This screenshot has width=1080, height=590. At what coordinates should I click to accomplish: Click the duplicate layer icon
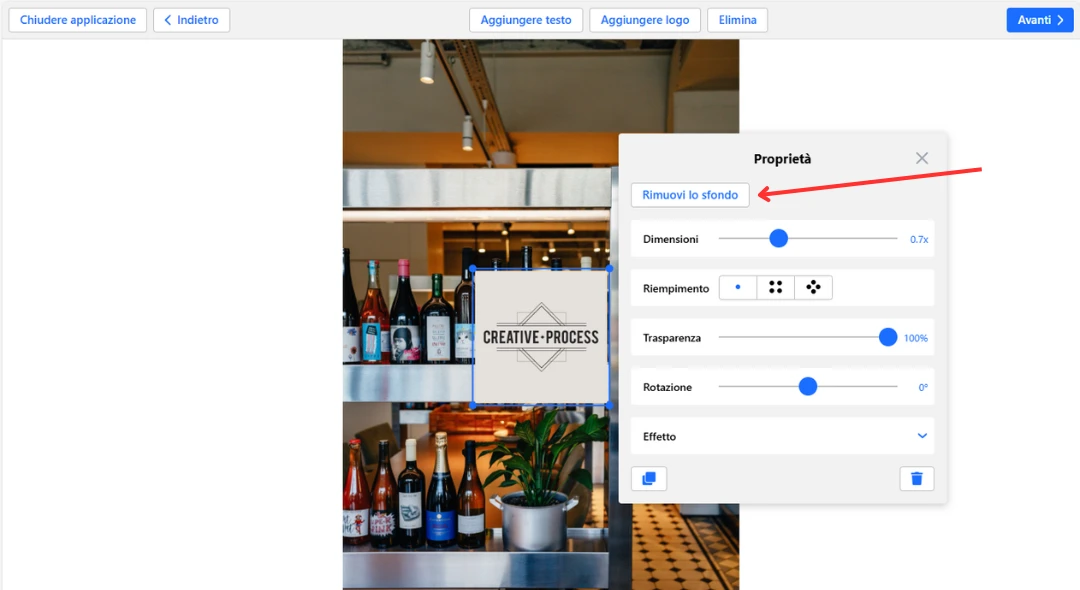tap(648, 479)
